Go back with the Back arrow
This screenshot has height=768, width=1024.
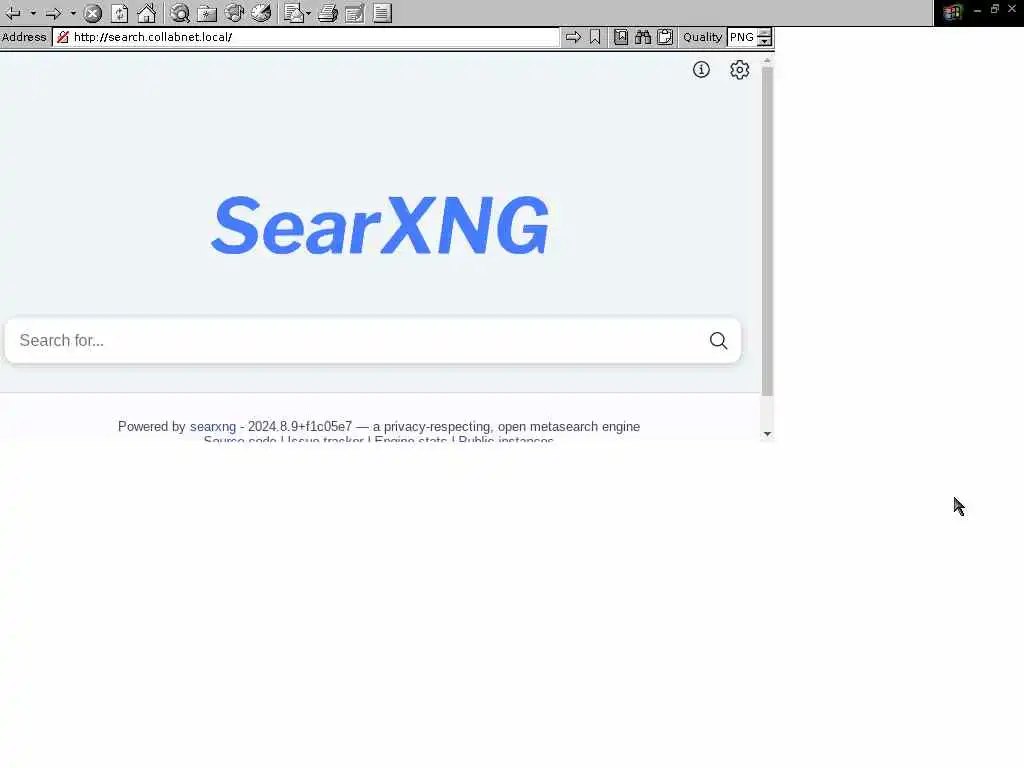pyautogui.click(x=13, y=13)
